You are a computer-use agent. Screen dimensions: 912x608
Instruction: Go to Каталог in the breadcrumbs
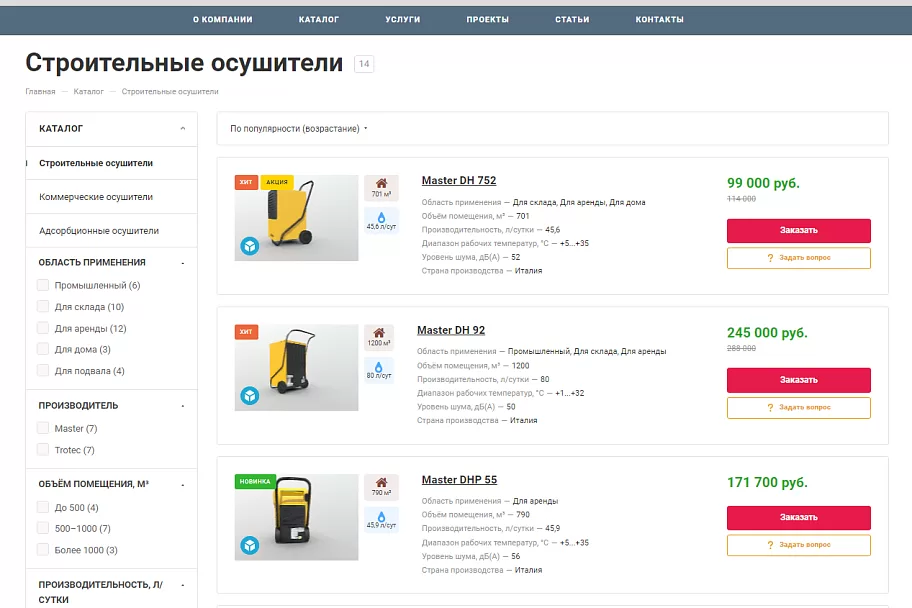(88, 91)
